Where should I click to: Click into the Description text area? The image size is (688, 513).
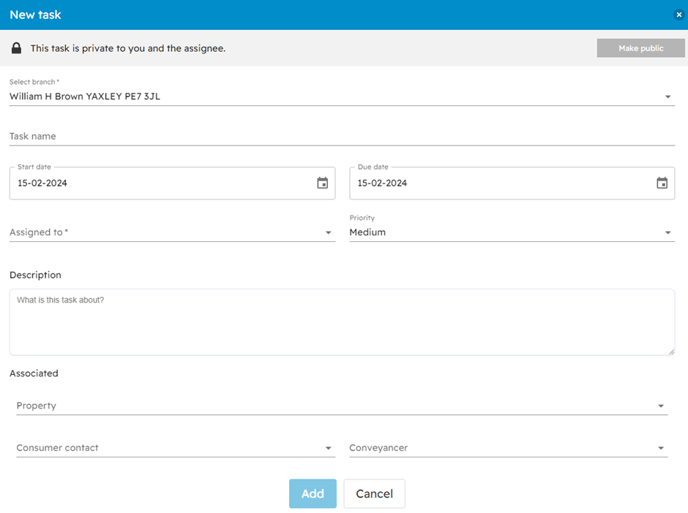click(340, 322)
